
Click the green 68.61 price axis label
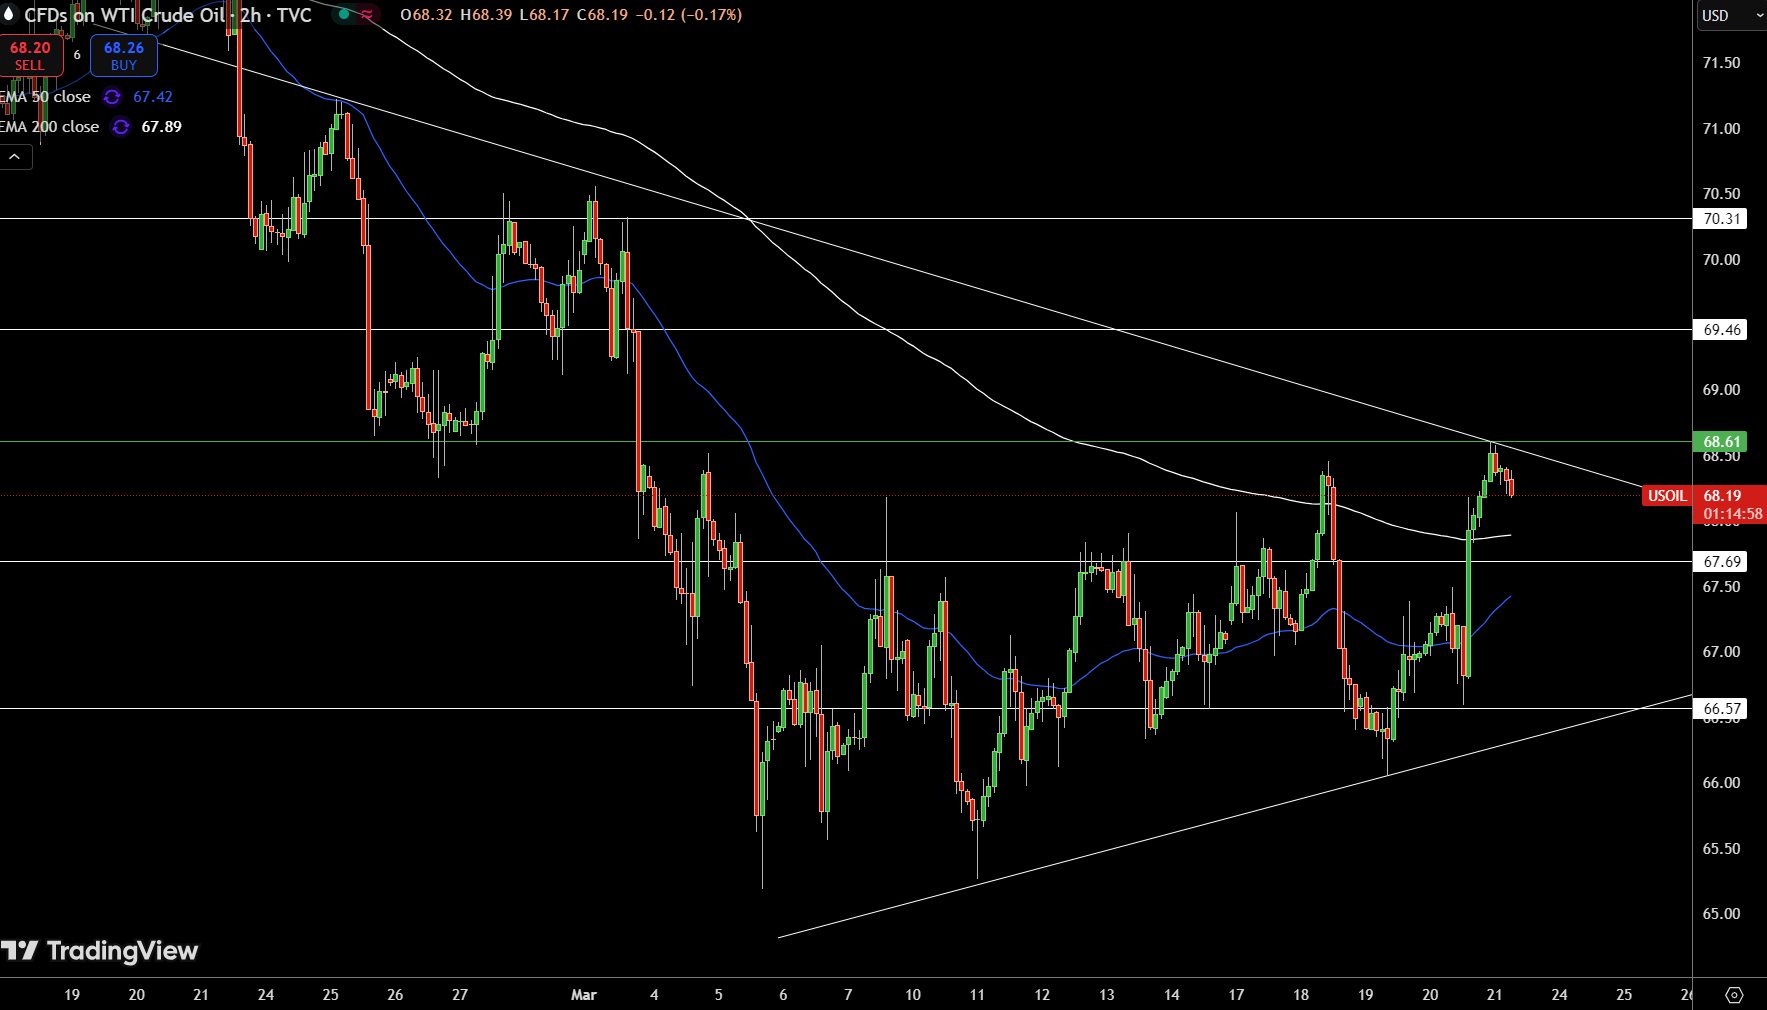point(1722,442)
